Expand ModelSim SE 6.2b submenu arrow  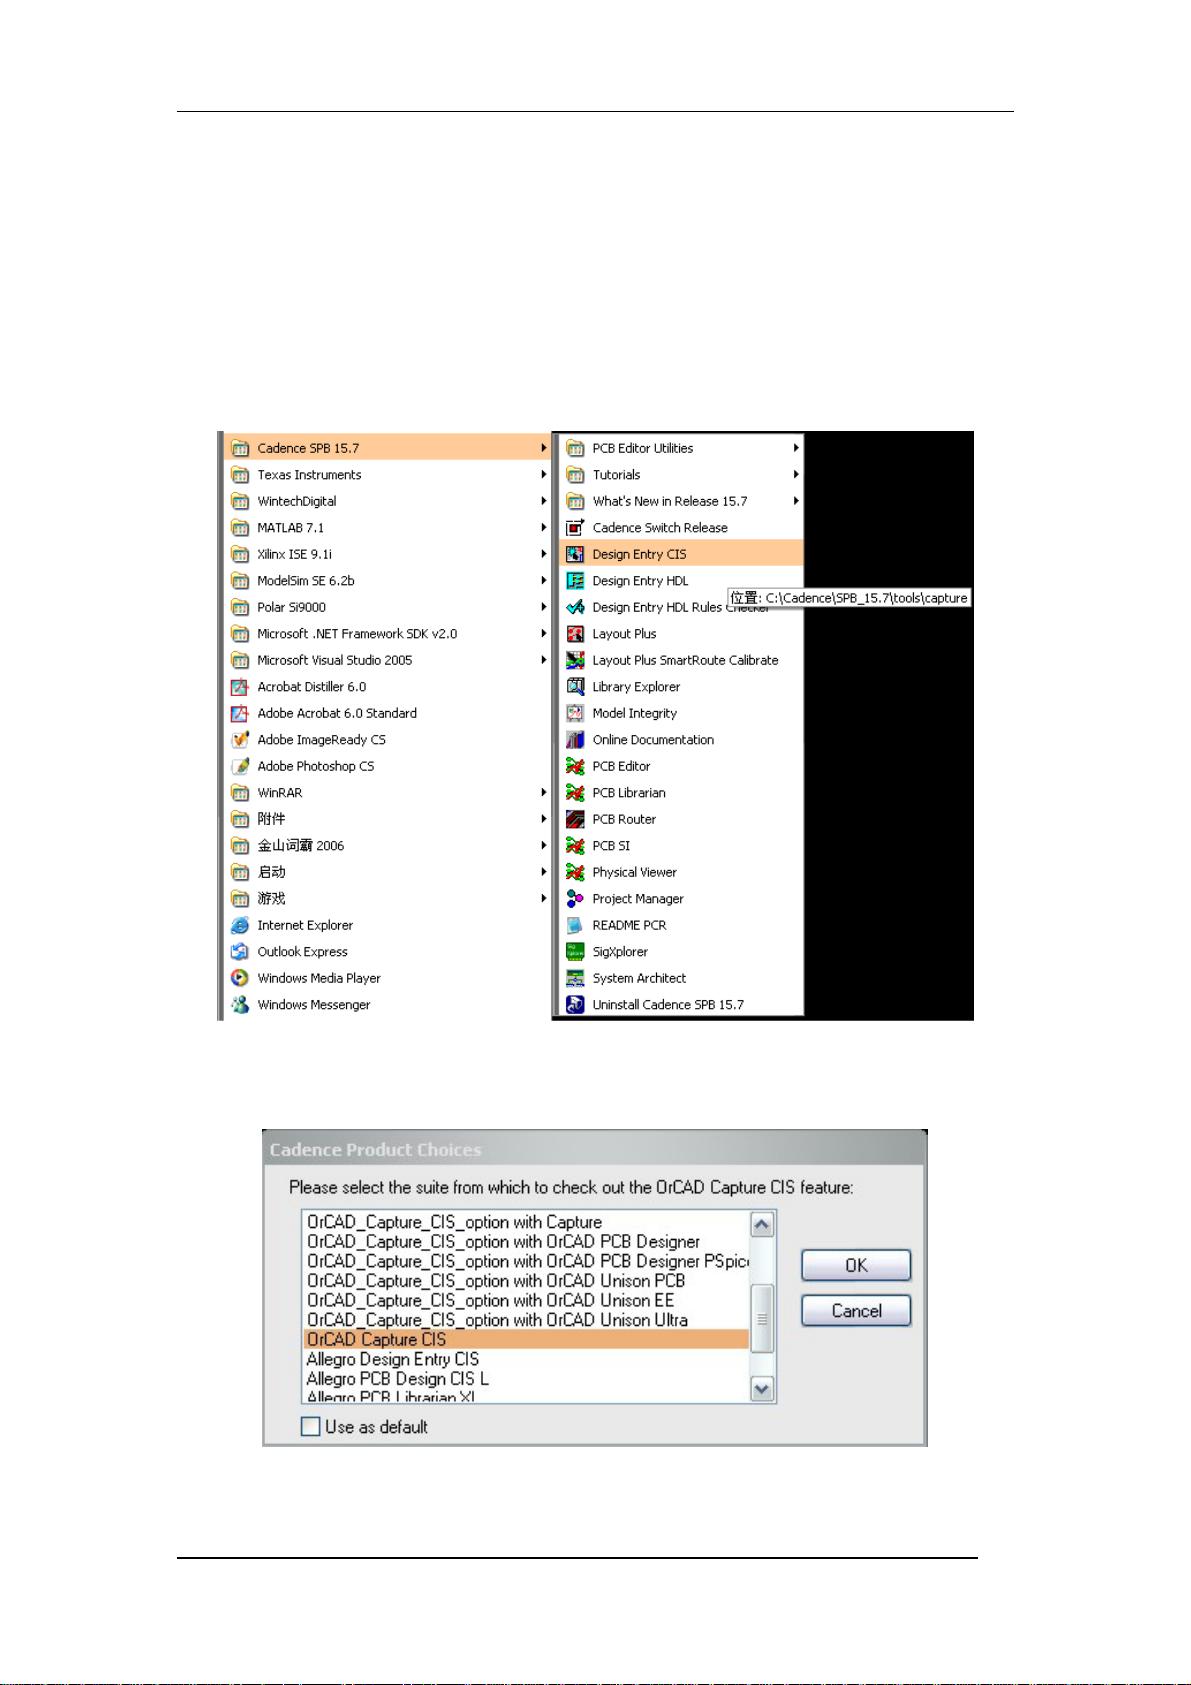544,581
